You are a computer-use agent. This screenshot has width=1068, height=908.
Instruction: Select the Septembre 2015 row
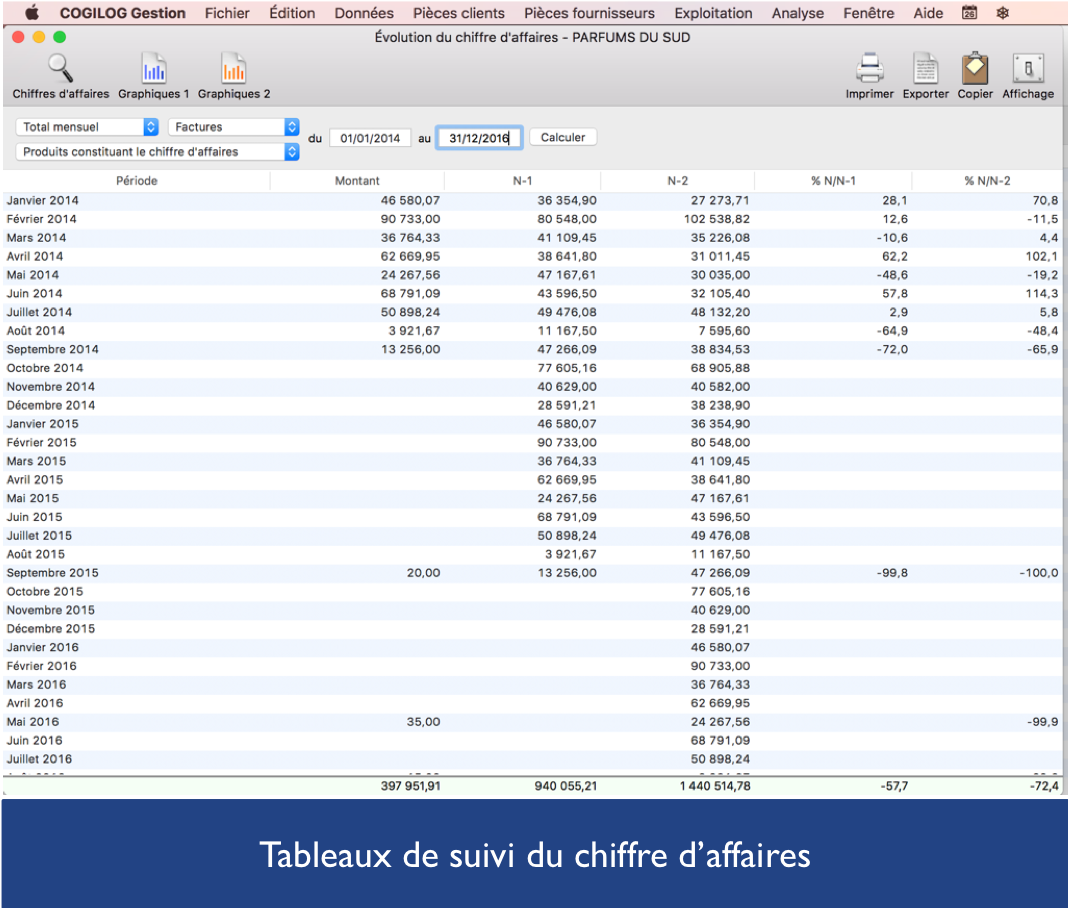click(x=532, y=573)
